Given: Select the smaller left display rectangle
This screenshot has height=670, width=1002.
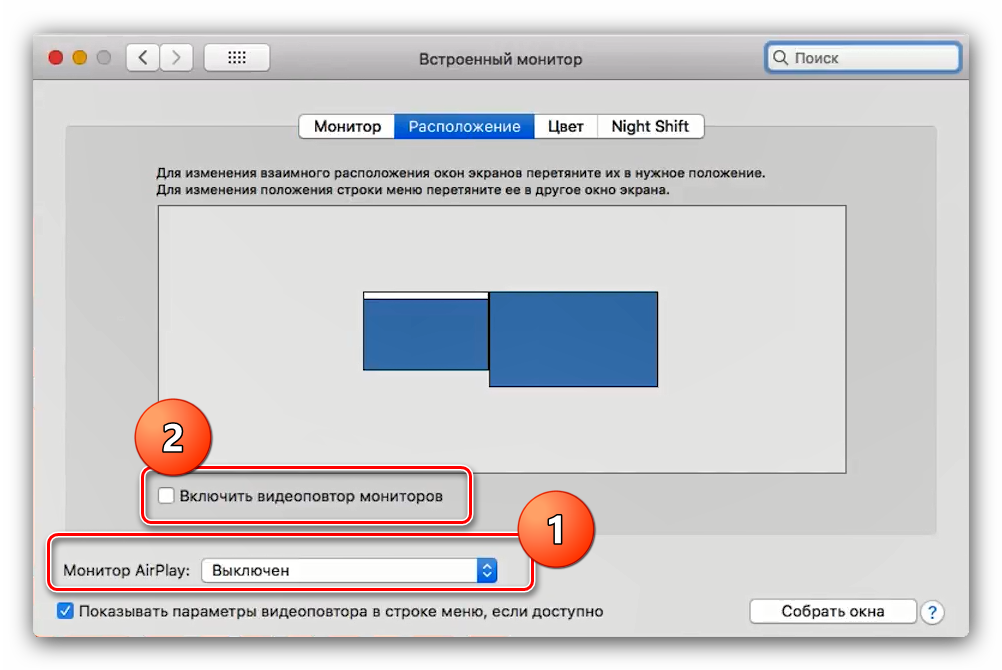Looking at the screenshot, I should (425, 335).
